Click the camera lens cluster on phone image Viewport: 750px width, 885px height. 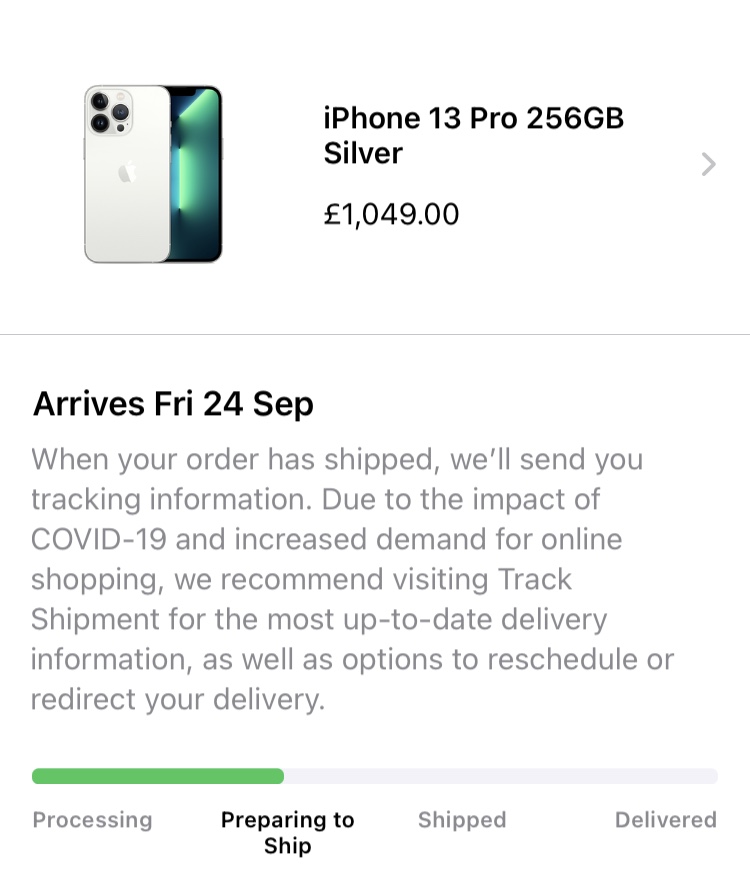click(109, 111)
